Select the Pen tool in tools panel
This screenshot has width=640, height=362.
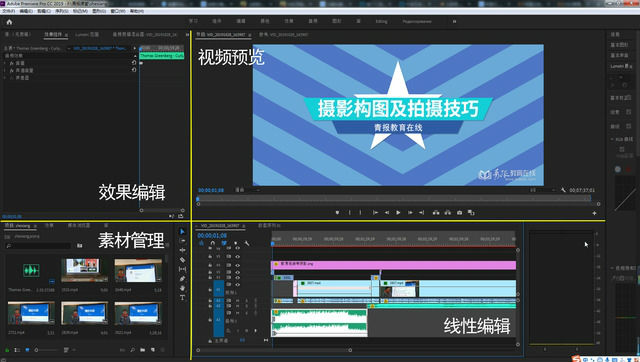(182, 278)
